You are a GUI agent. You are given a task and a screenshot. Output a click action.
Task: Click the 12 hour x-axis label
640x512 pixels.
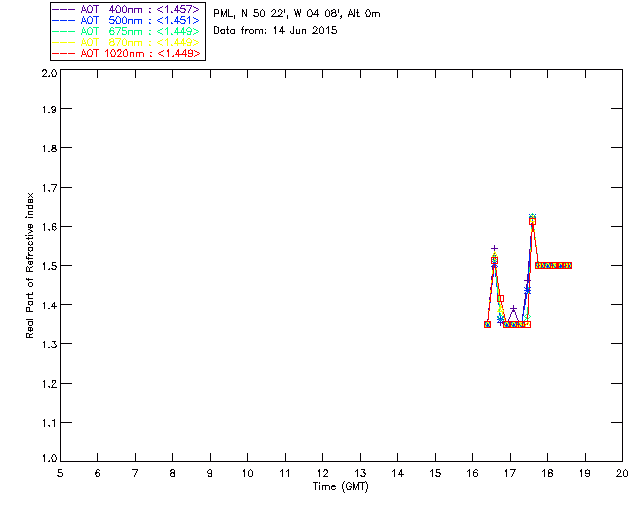pos(322,473)
